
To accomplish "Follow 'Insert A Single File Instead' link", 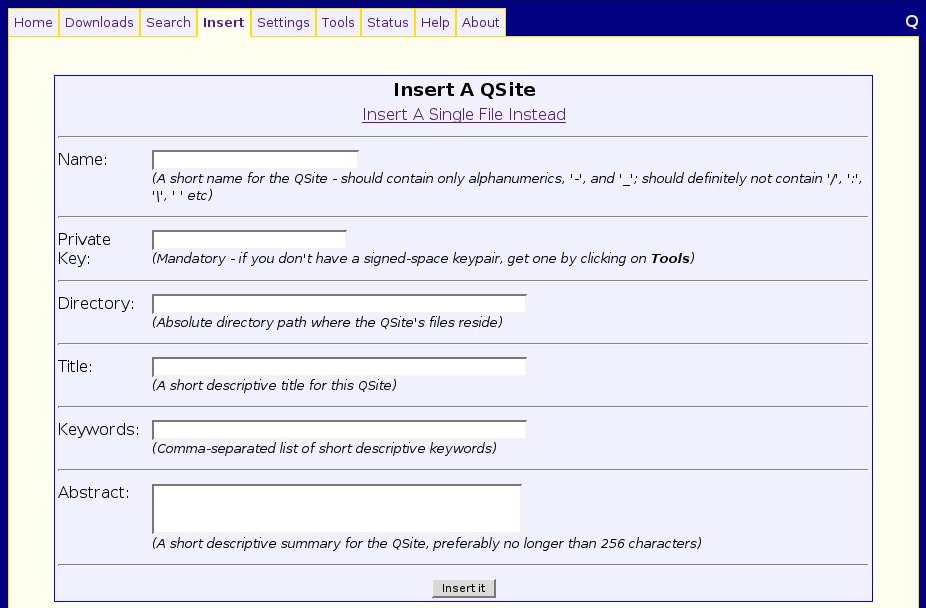I will pyautogui.click(x=464, y=114).
